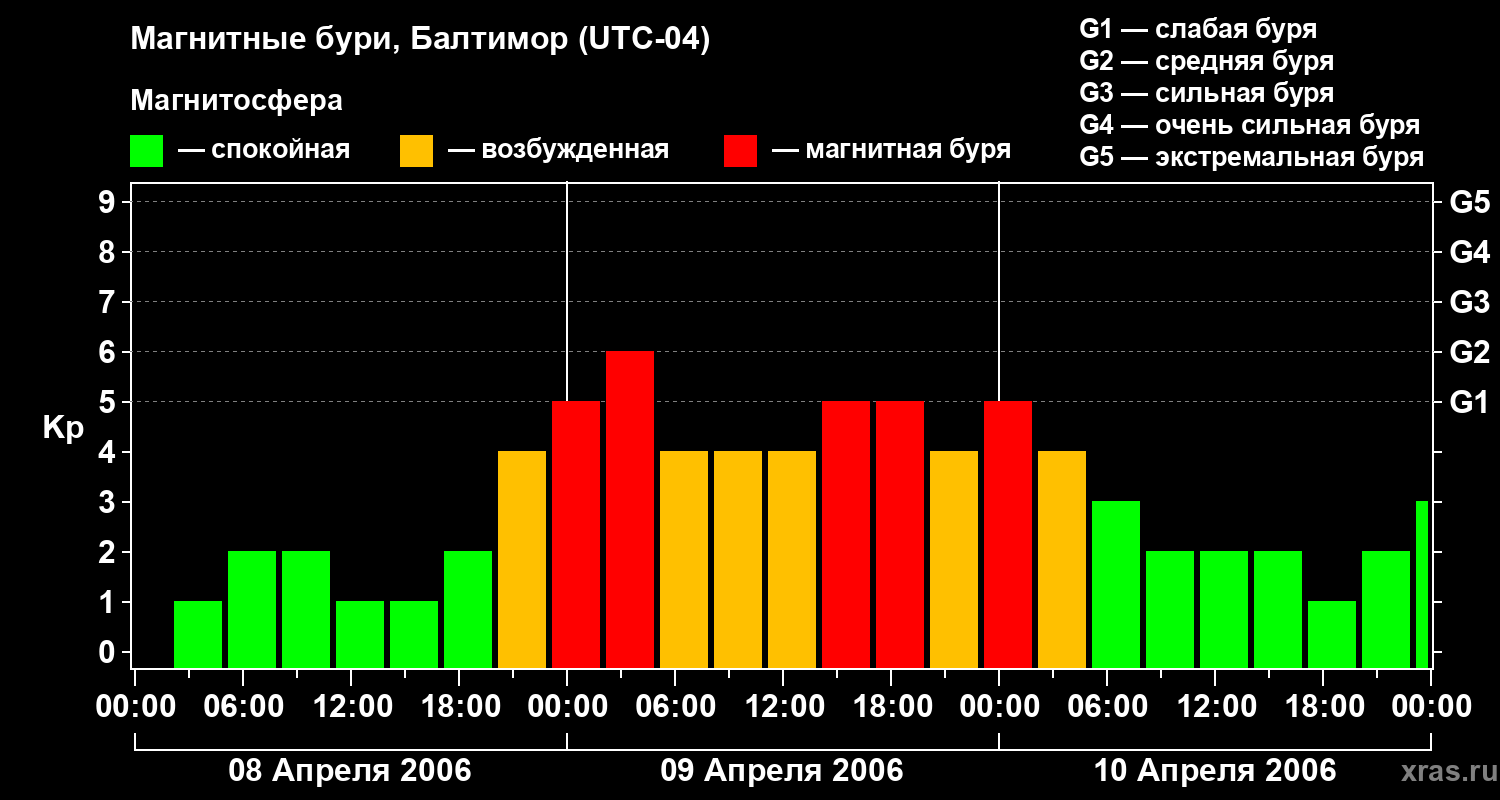Image resolution: width=1500 pixels, height=800 pixels.
Task: Click the green Kp 3 bar on April 10
Action: click(1116, 585)
